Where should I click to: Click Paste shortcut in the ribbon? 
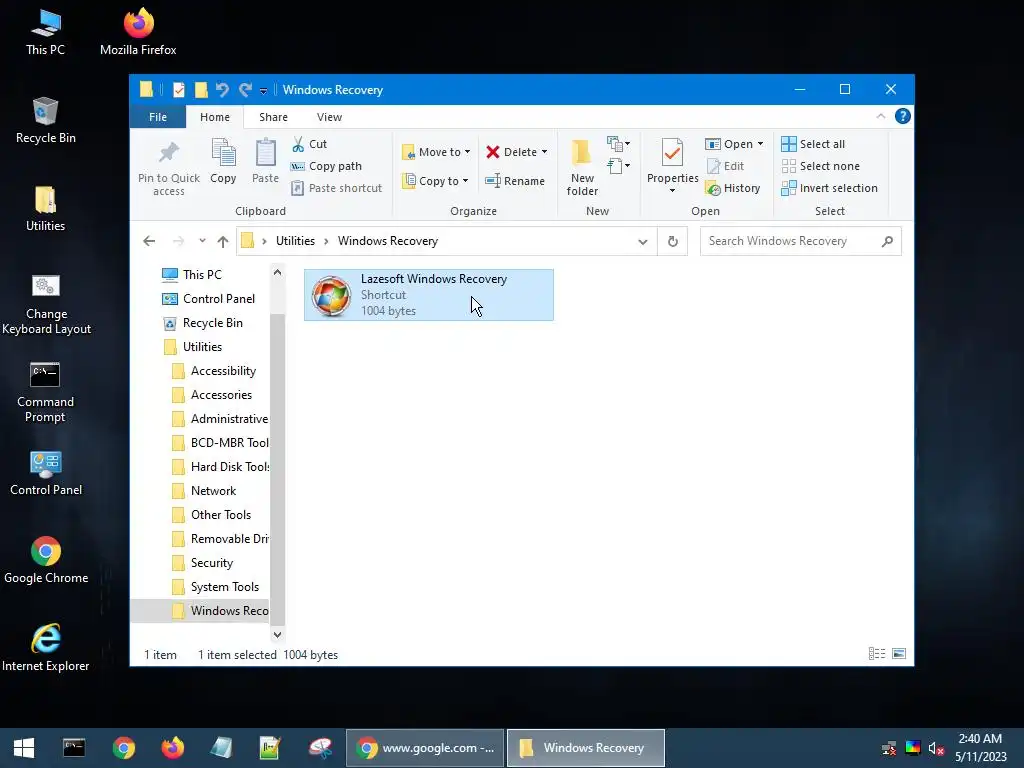tap(336, 188)
